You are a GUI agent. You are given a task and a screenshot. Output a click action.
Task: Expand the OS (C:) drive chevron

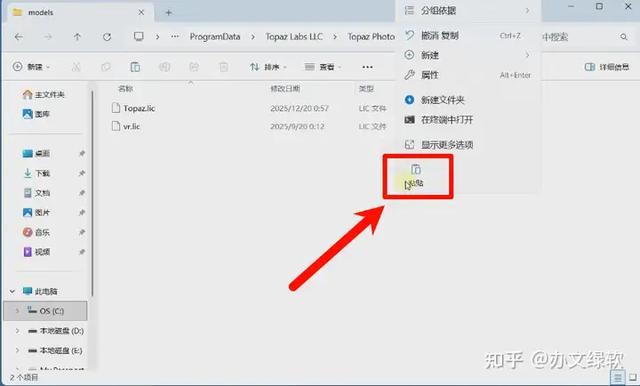(17, 311)
